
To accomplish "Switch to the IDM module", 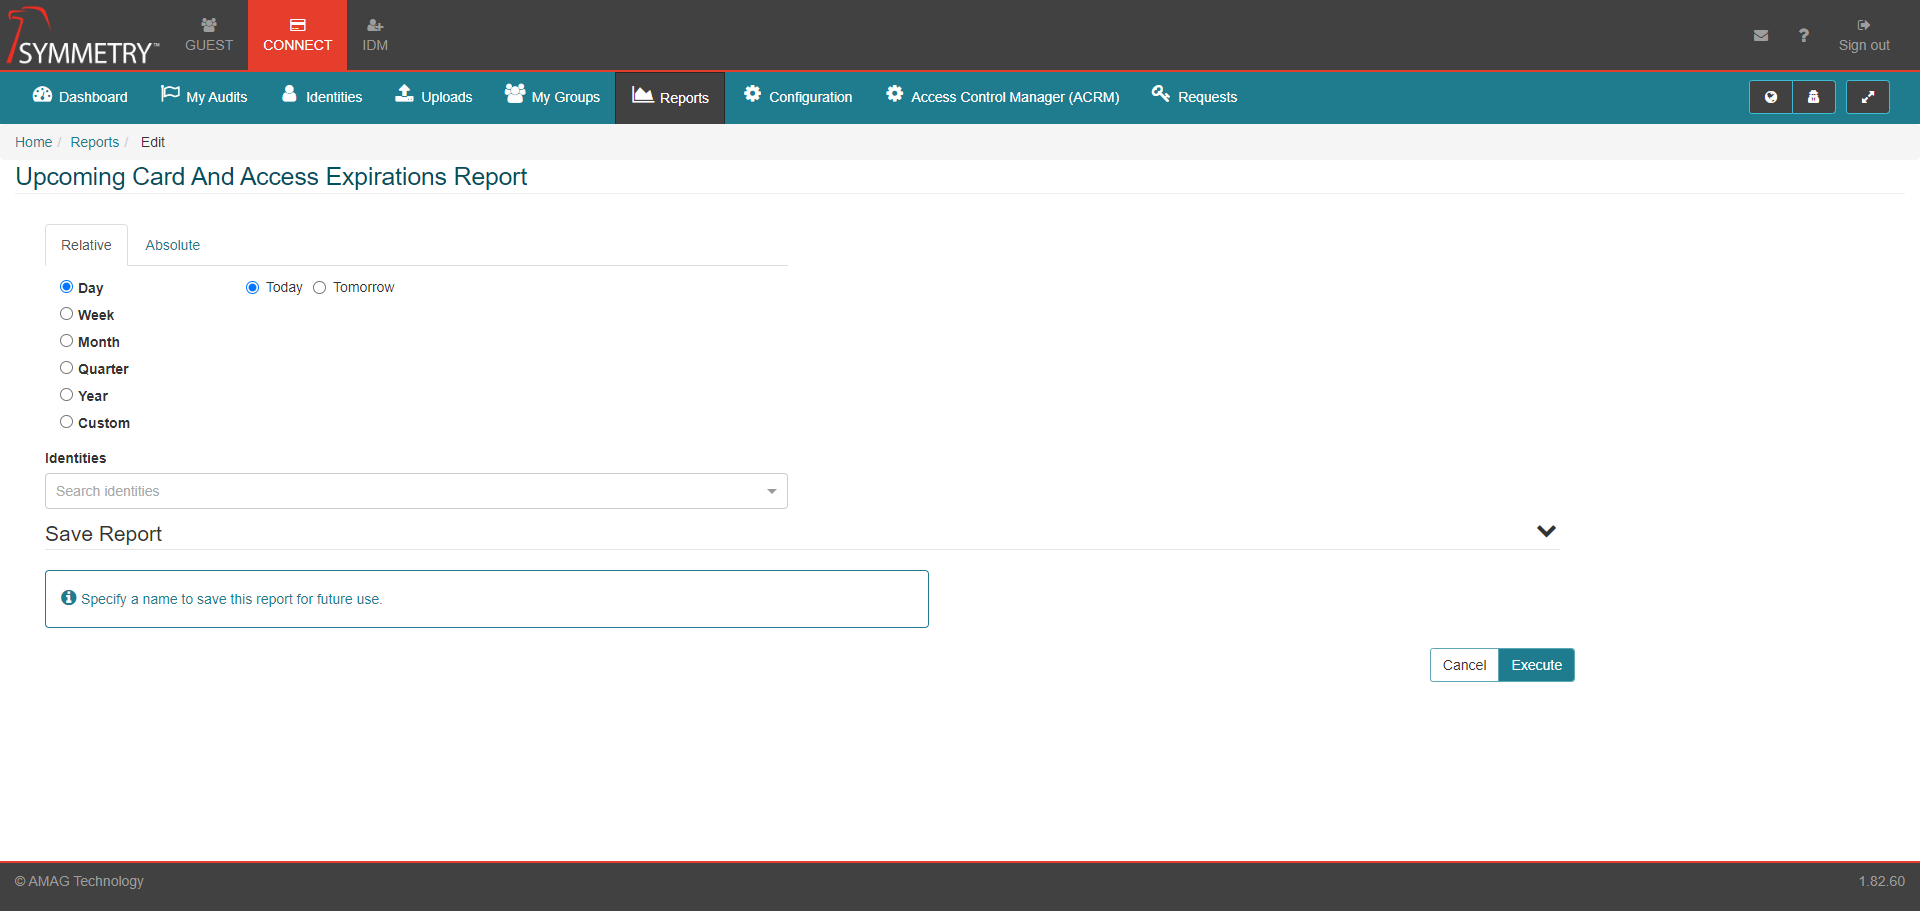I will tap(375, 35).
